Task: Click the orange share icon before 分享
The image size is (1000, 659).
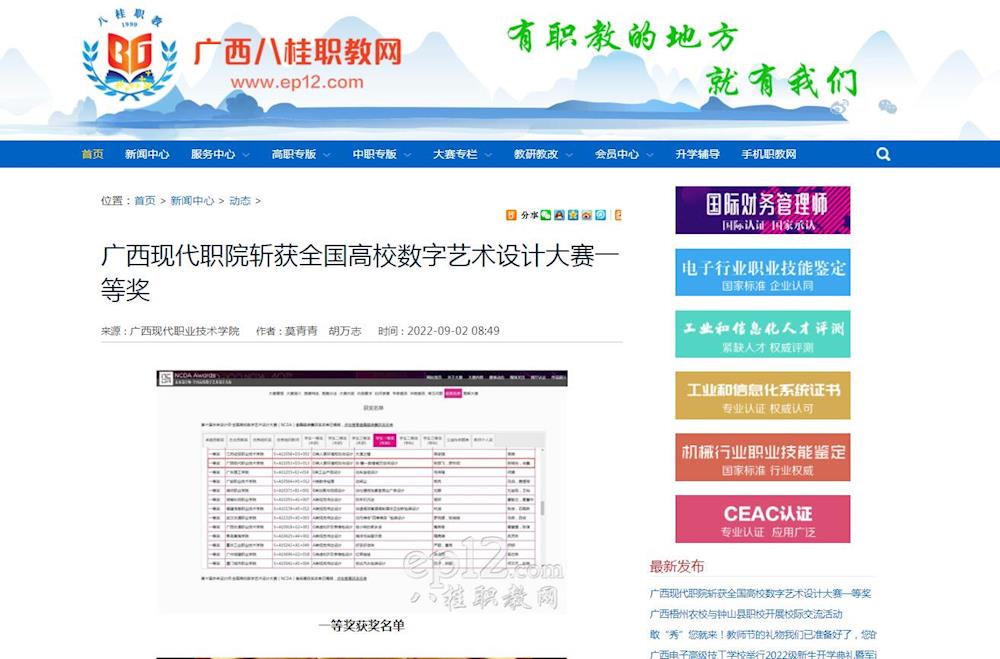Action: (511, 215)
